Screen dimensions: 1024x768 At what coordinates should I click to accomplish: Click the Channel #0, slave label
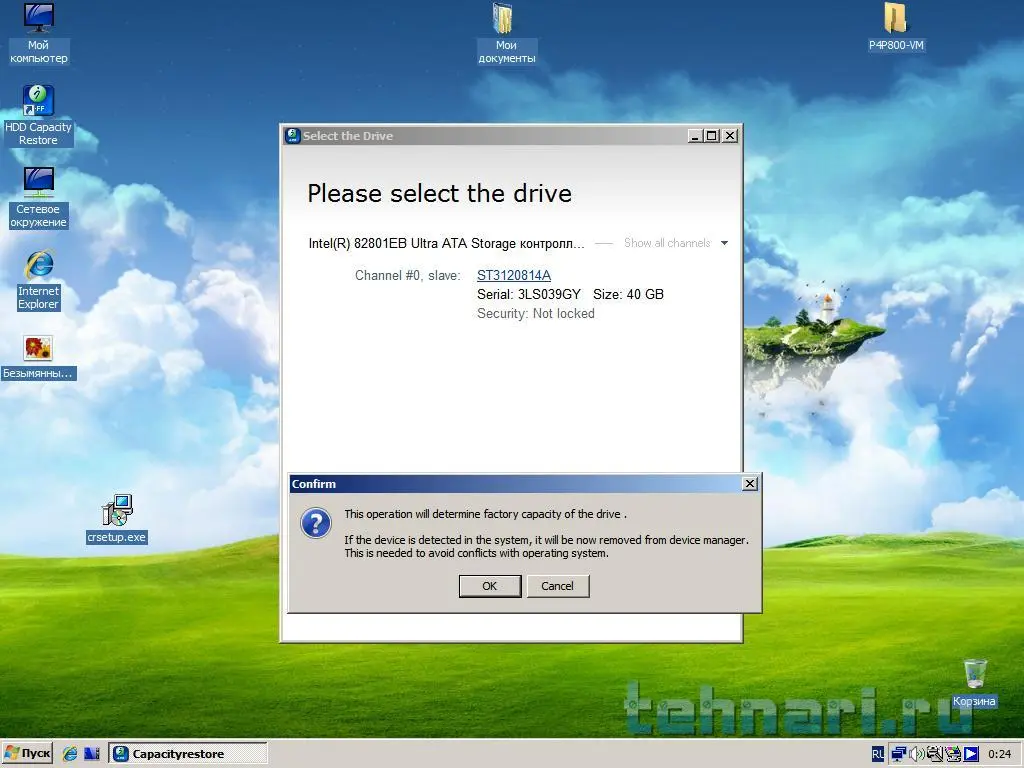click(408, 275)
